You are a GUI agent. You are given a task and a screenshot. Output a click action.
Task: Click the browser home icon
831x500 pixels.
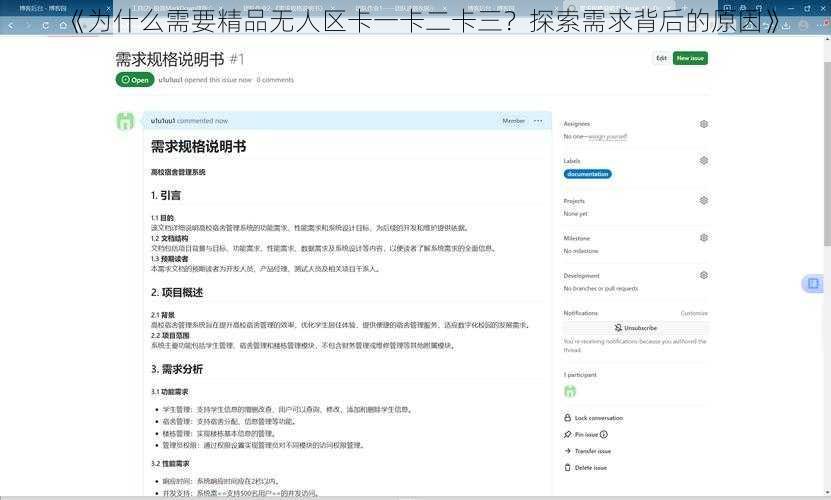pos(63,25)
